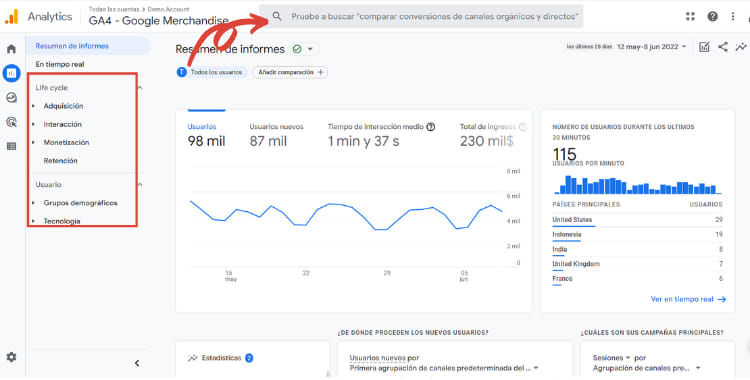The width and height of the screenshot is (750, 380).
Task: Follow the Ver en tiempo real link
Action: [688, 300]
